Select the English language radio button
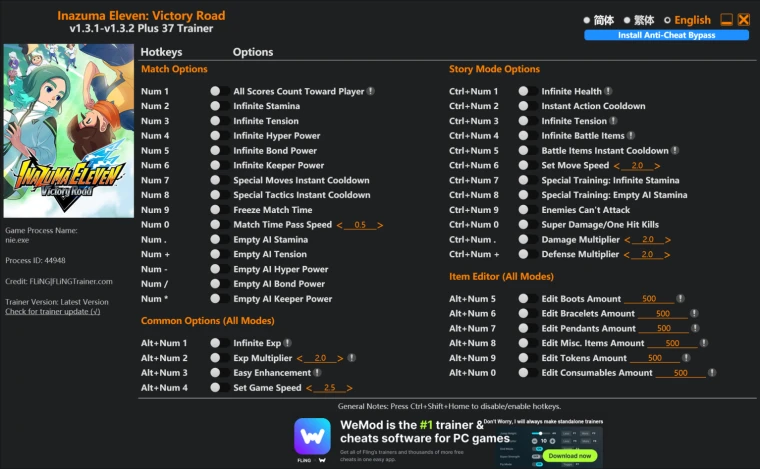 pos(668,20)
